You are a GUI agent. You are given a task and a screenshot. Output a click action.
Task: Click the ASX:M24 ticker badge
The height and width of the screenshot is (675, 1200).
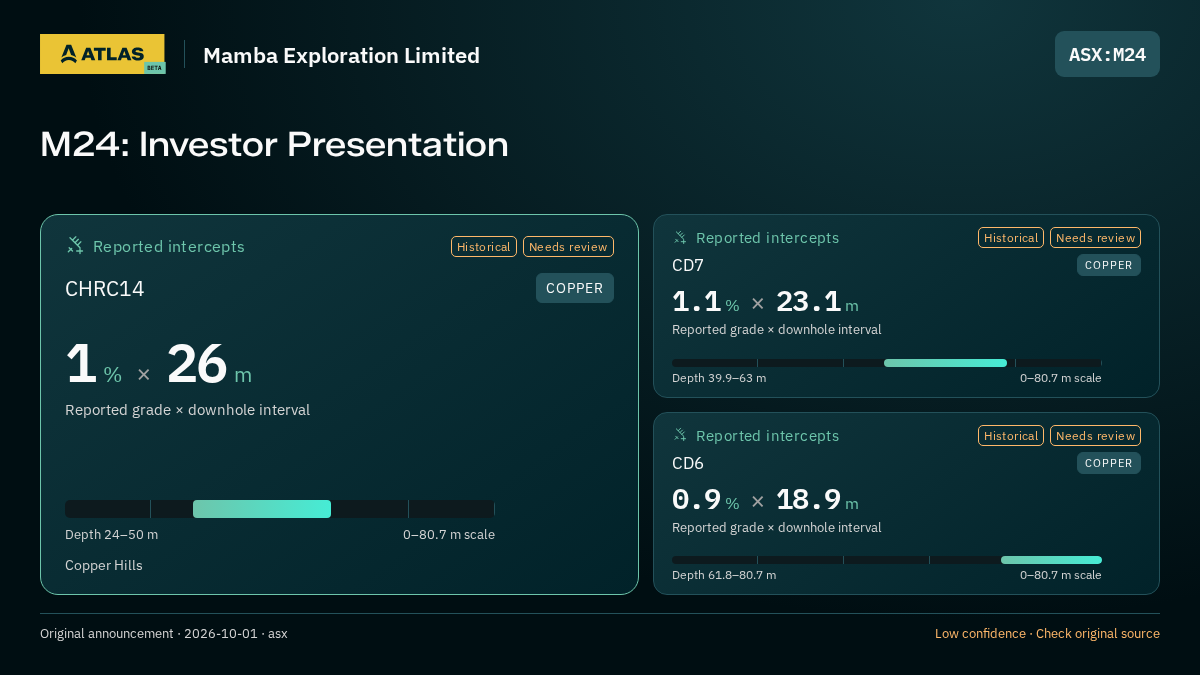click(x=1107, y=54)
